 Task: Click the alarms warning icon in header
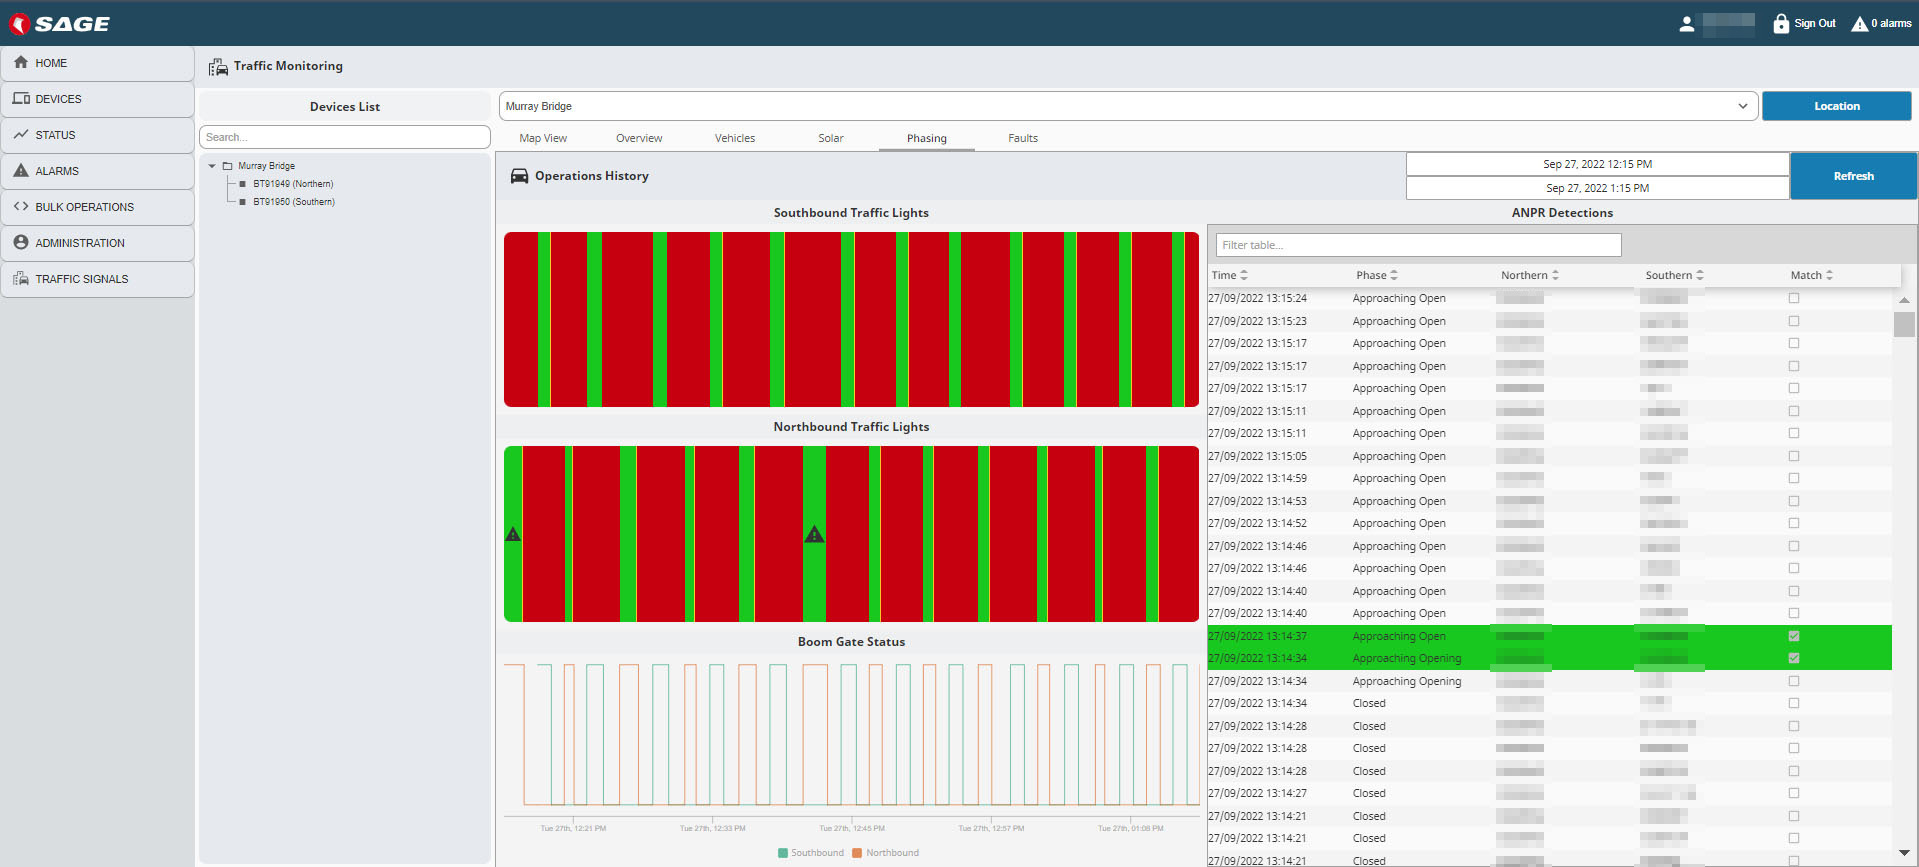coord(1859,24)
